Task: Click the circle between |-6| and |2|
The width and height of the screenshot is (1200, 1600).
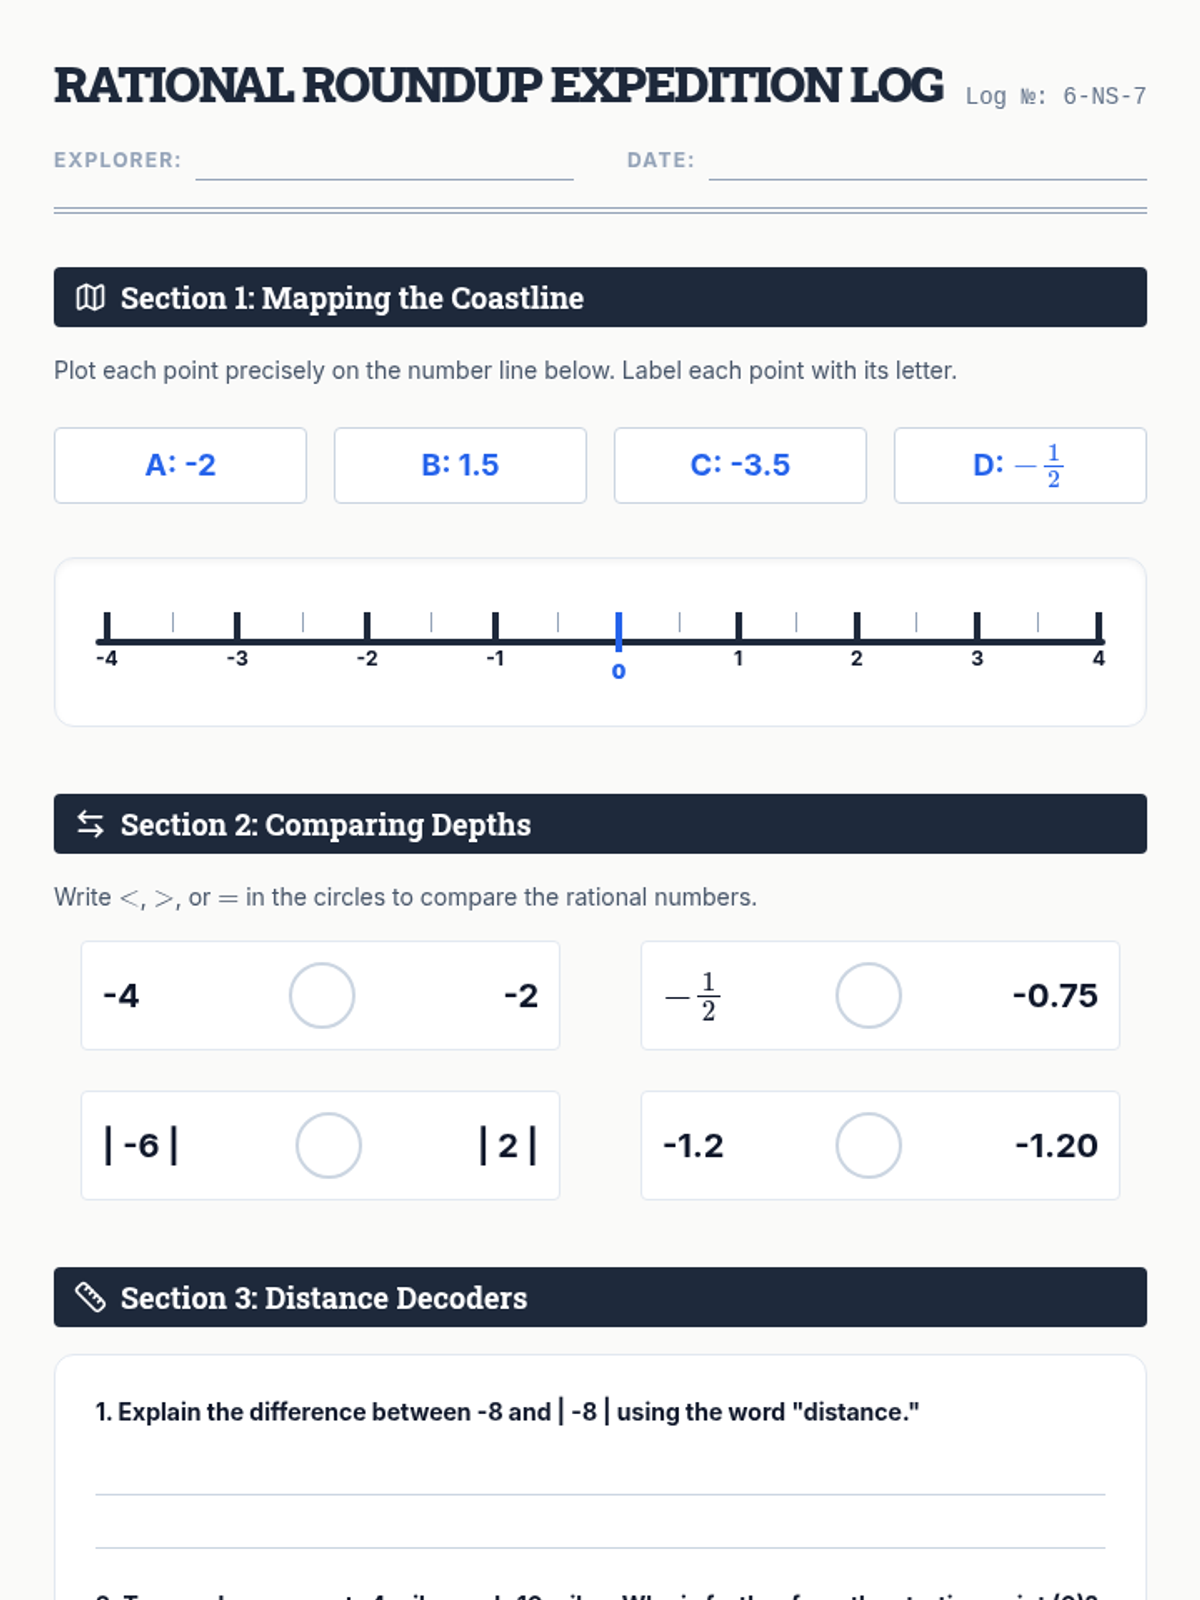Action: (x=328, y=1145)
